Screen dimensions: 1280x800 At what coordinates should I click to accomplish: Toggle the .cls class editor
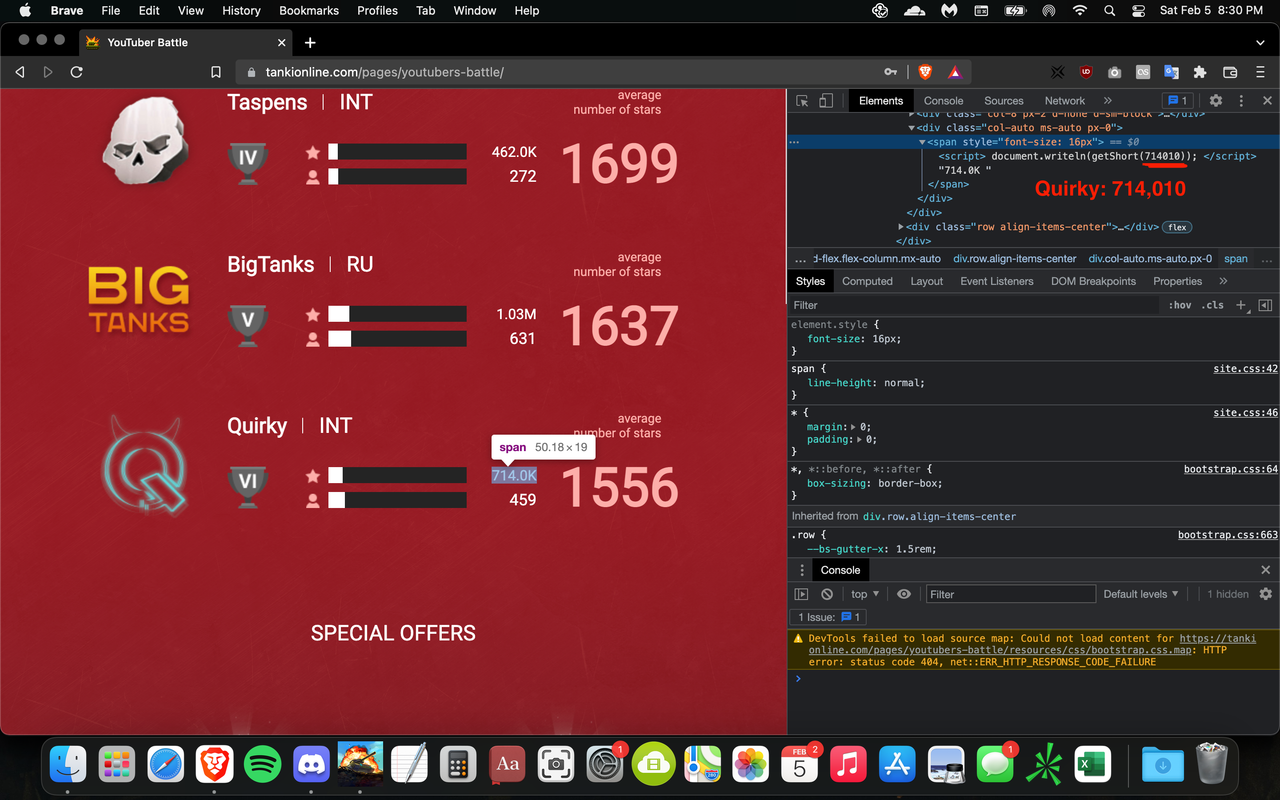(x=1213, y=305)
